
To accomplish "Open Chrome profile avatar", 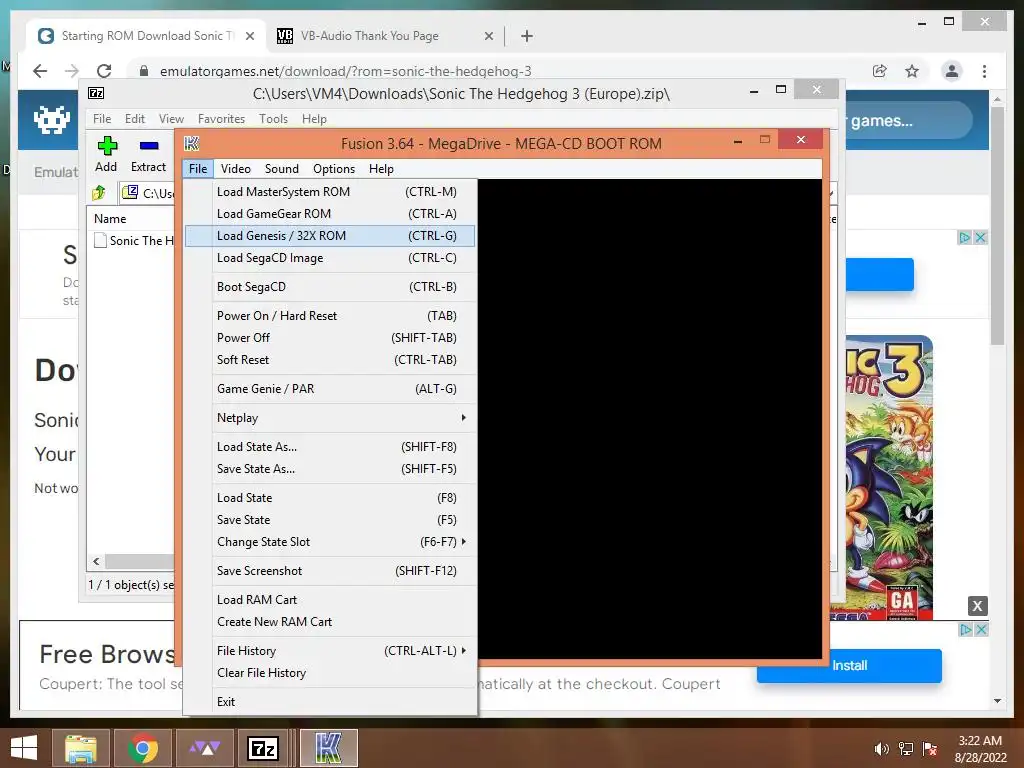I will (952, 71).
